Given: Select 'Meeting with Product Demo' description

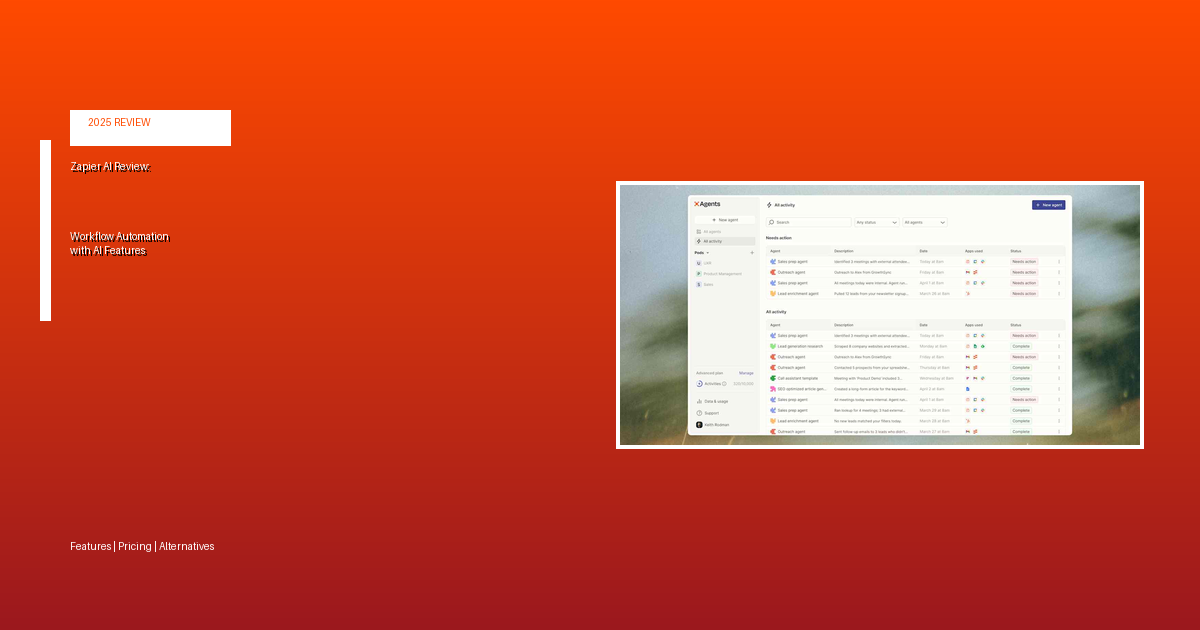Looking at the screenshot, I should pyautogui.click(x=870, y=378).
